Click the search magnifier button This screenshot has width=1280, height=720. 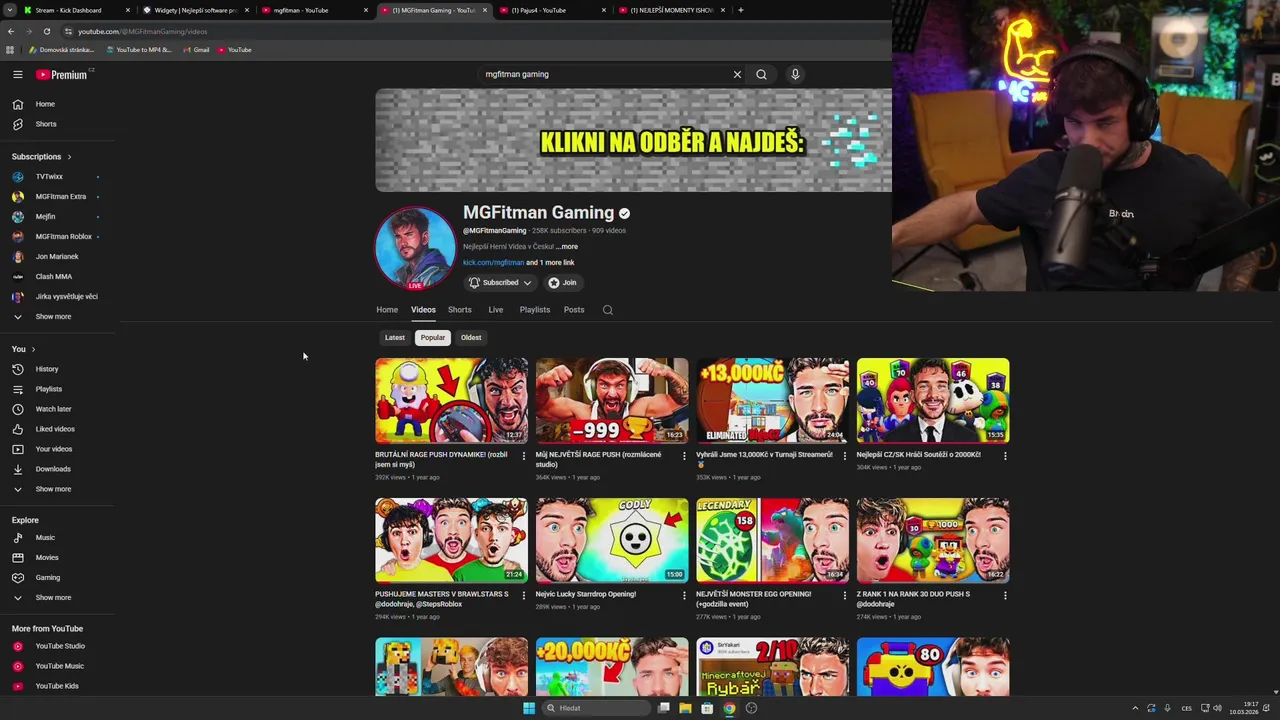[x=761, y=74]
